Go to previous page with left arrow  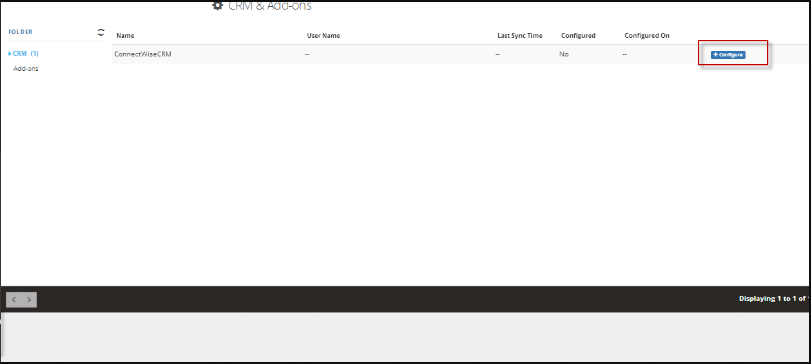click(14, 299)
